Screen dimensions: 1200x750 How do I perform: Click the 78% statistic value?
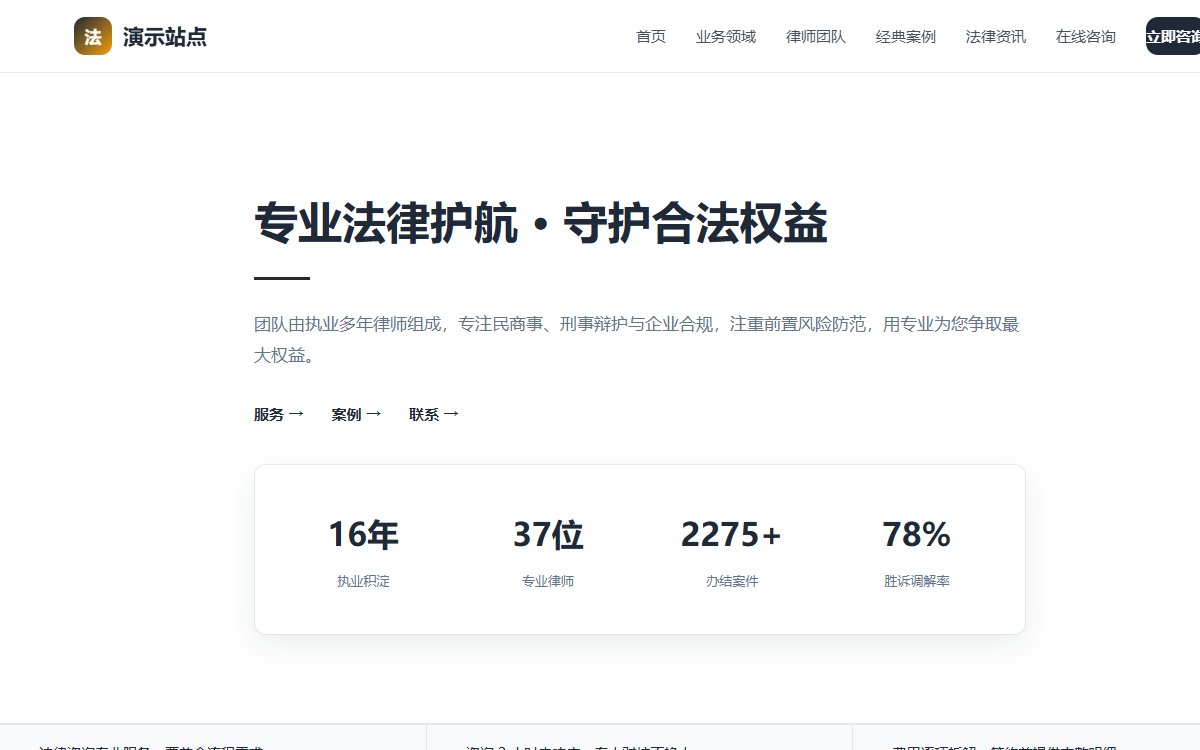pyautogui.click(x=916, y=535)
